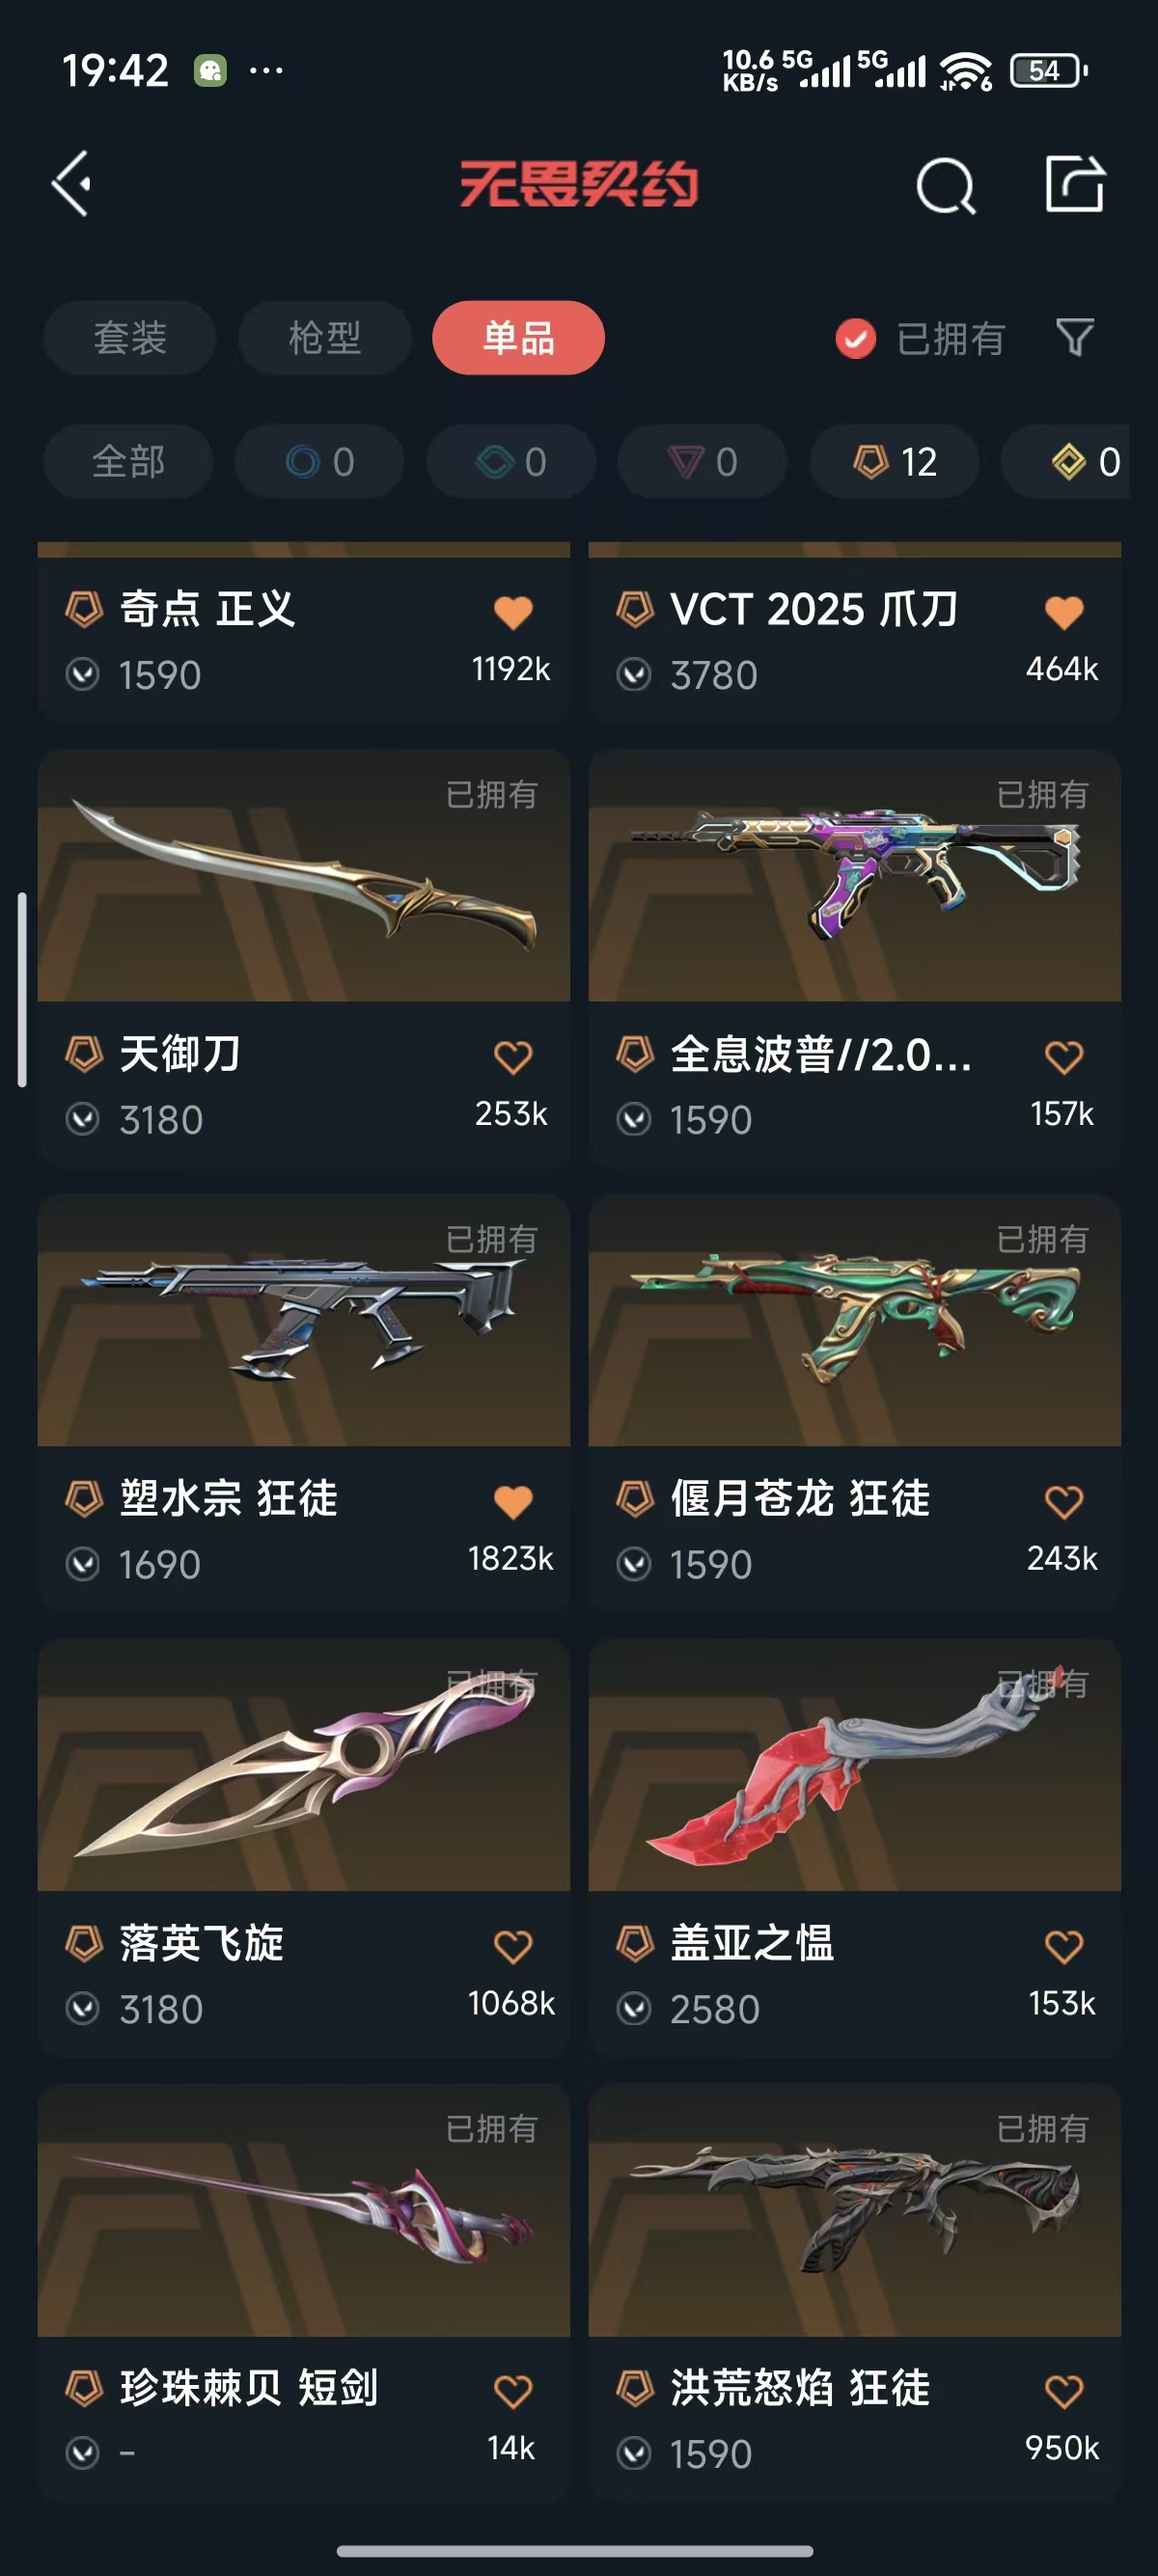Switch to the 套装 tab
The height and width of the screenshot is (2576, 1158).
tap(129, 338)
